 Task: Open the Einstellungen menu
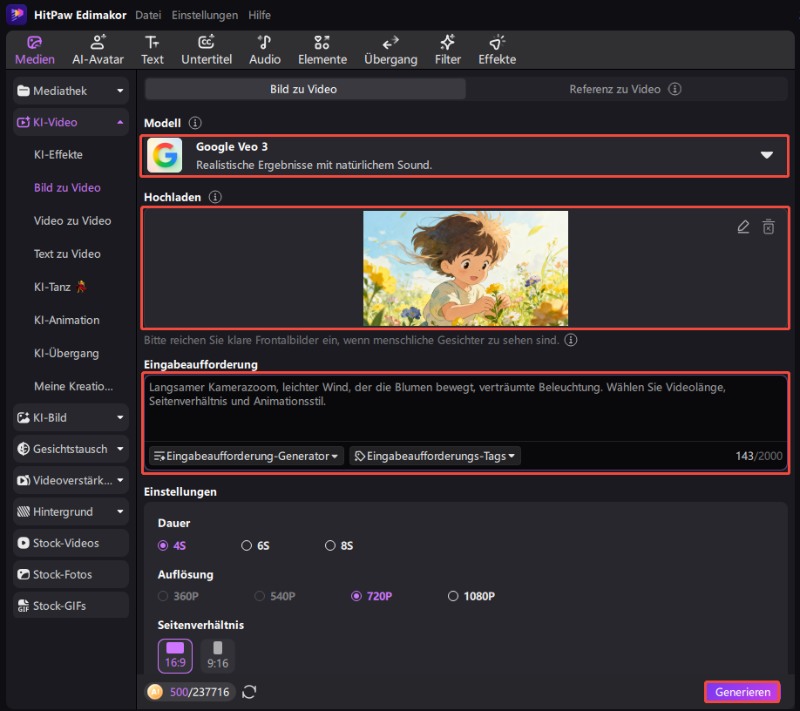204,15
